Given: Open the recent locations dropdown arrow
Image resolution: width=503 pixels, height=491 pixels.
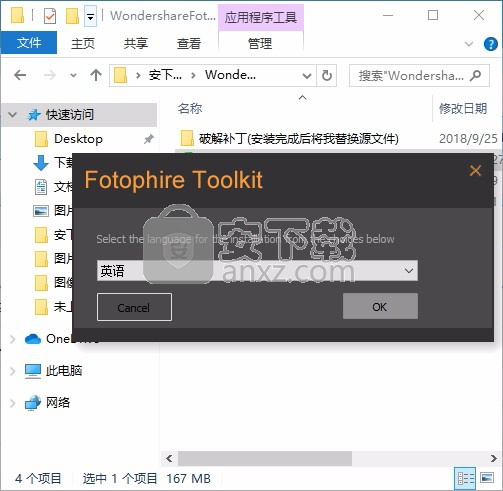Looking at the screenshot, I should (x=73, y=76).
